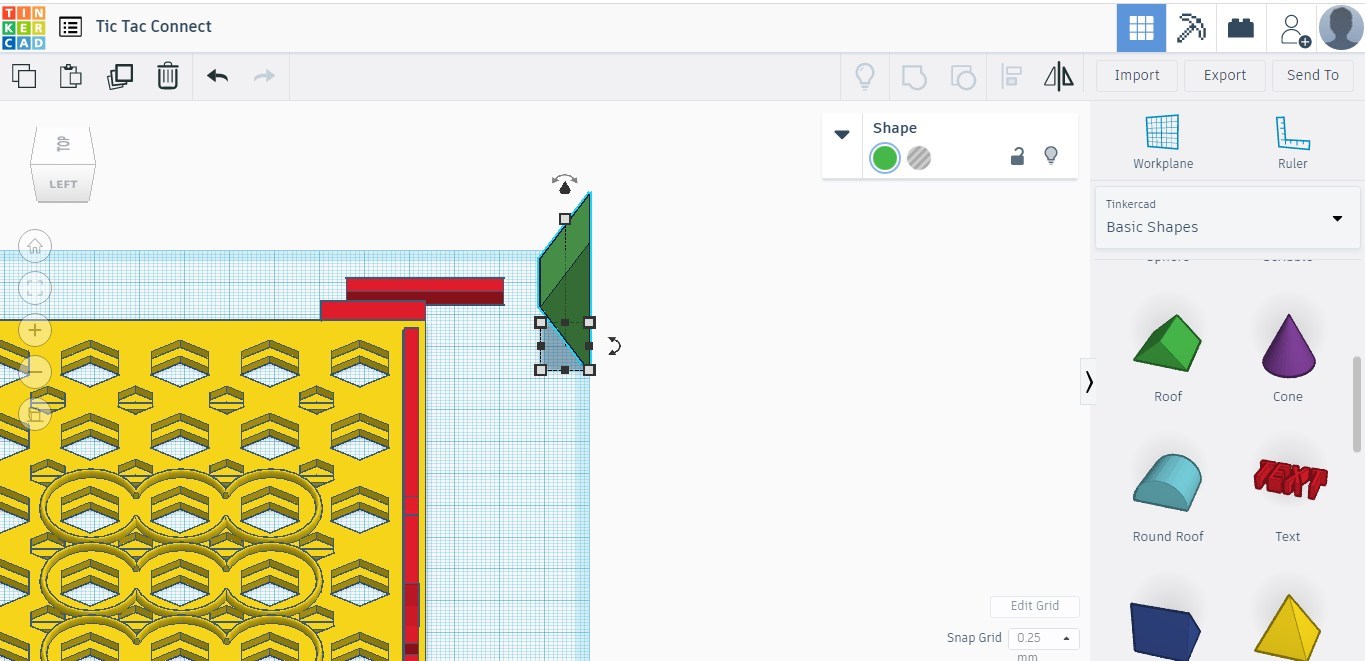
Task: Switch to the 3D design grid view
Action: (x=1141, y=27)
